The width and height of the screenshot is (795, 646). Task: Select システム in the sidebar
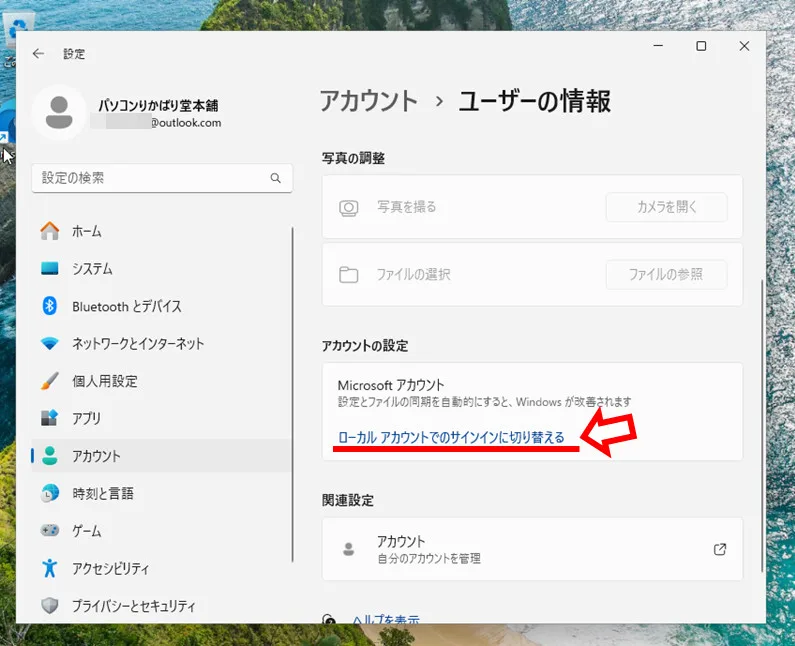tap(162, 268)
